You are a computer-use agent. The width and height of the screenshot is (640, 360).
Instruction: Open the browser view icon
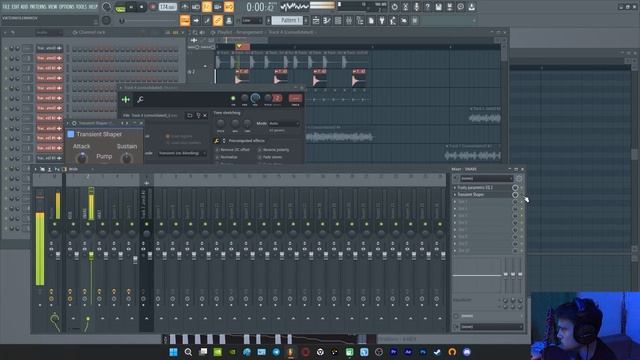coord(360,20)
